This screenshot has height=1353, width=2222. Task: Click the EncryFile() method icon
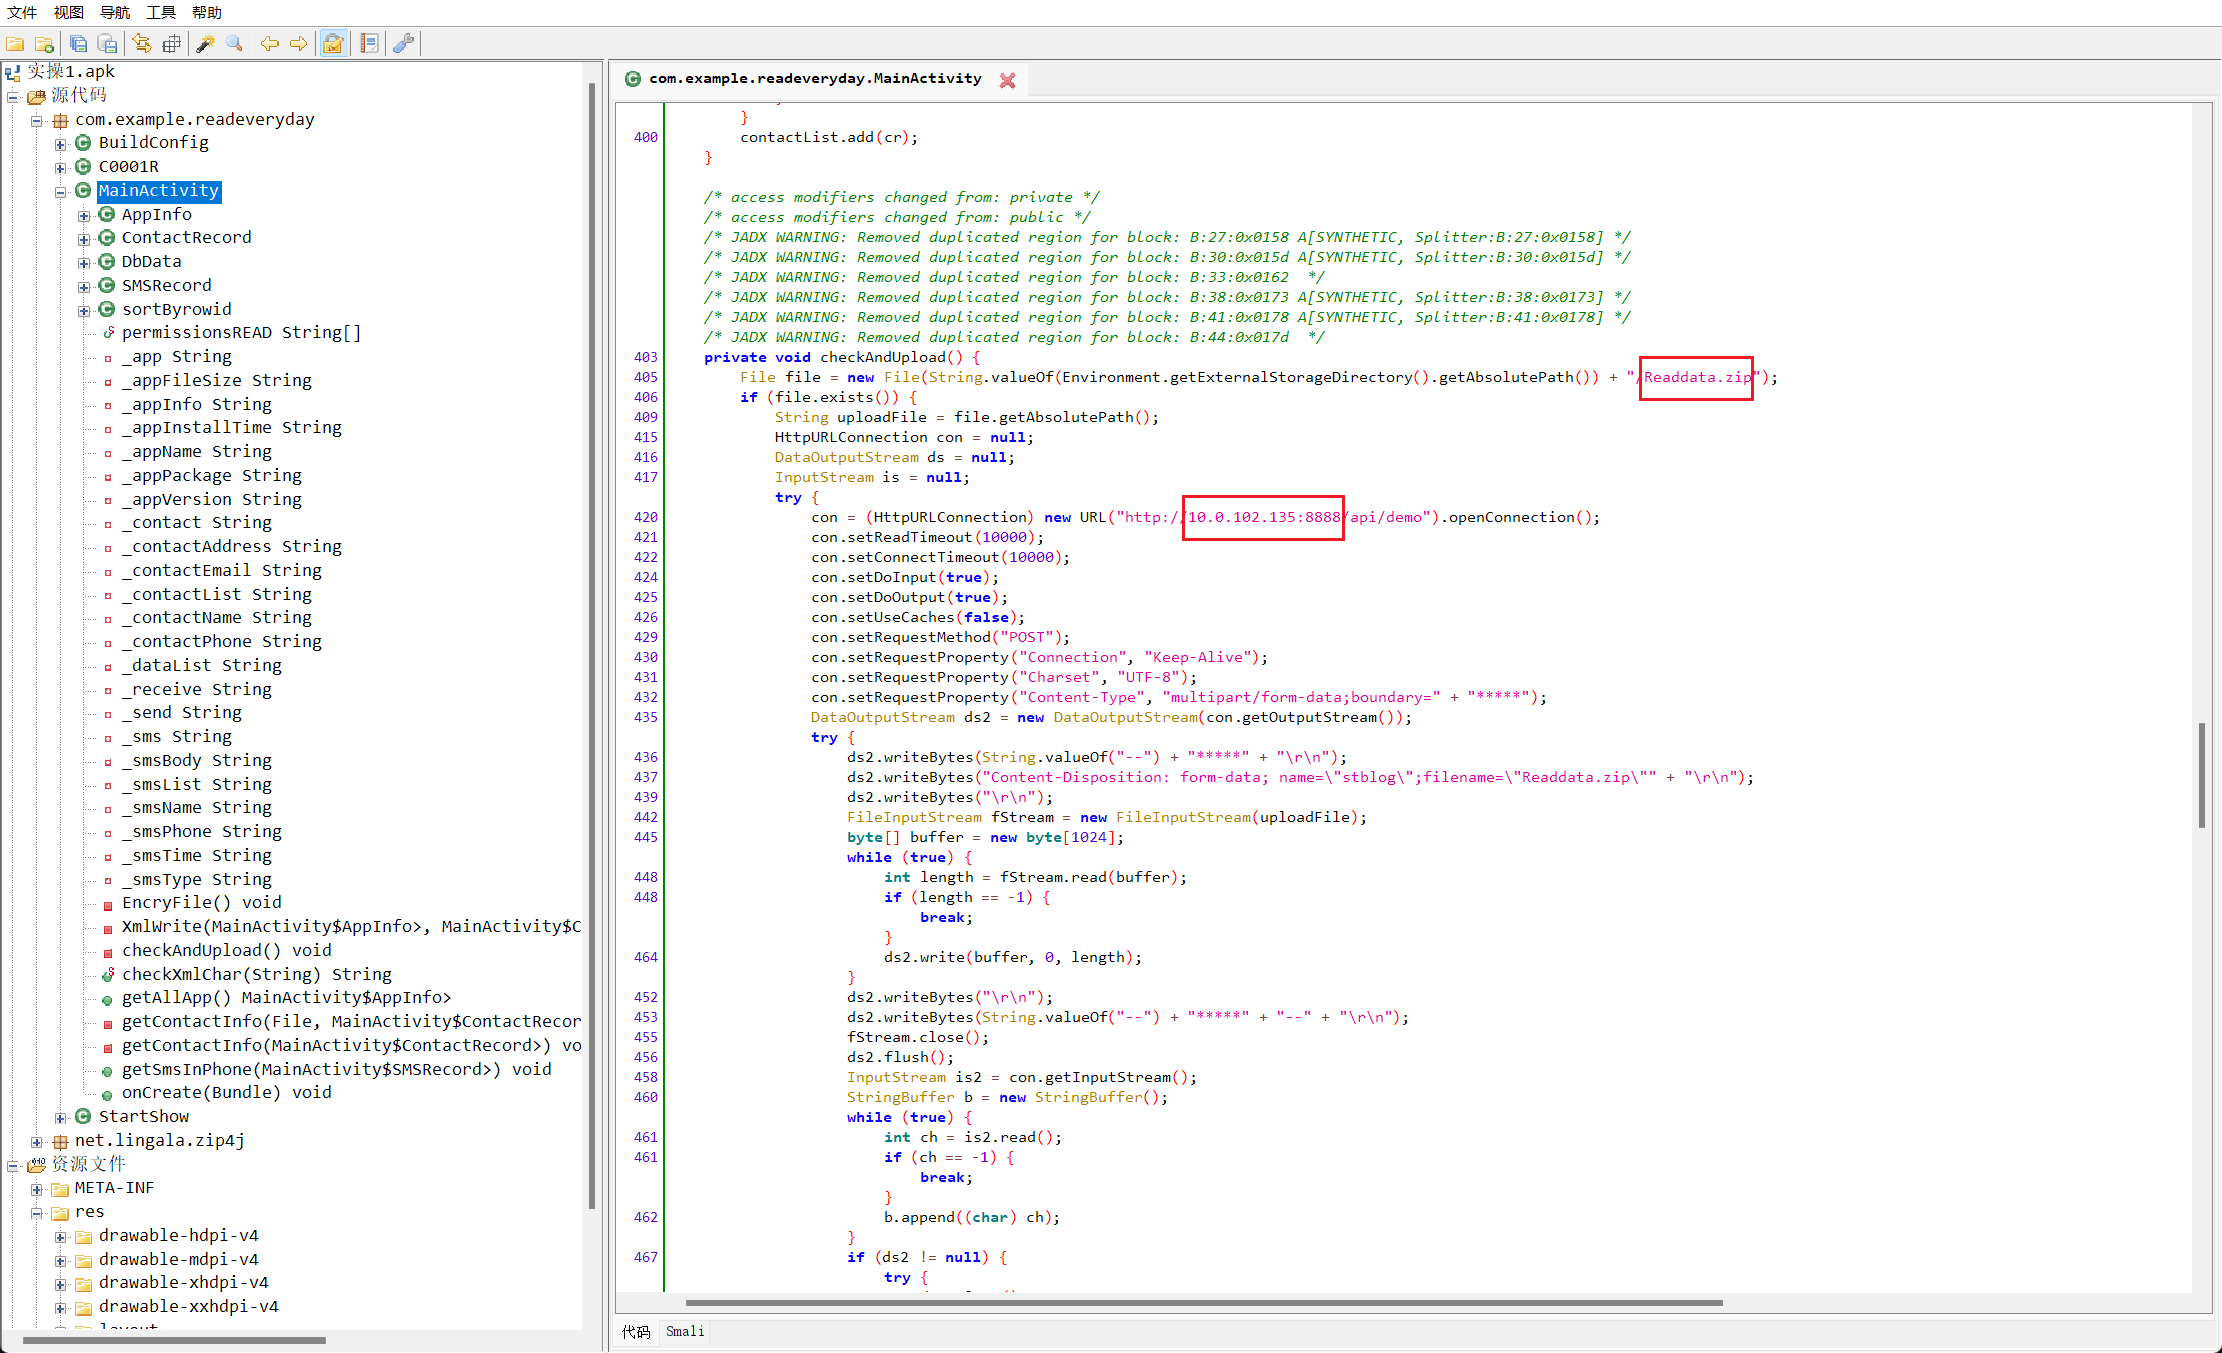click(x=108, y=904)
